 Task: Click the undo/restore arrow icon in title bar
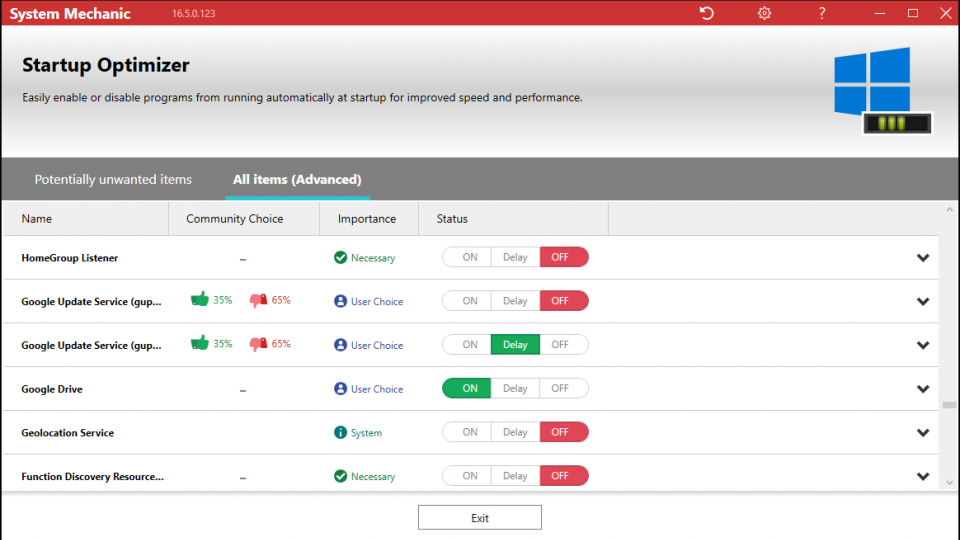coord(707,13)
